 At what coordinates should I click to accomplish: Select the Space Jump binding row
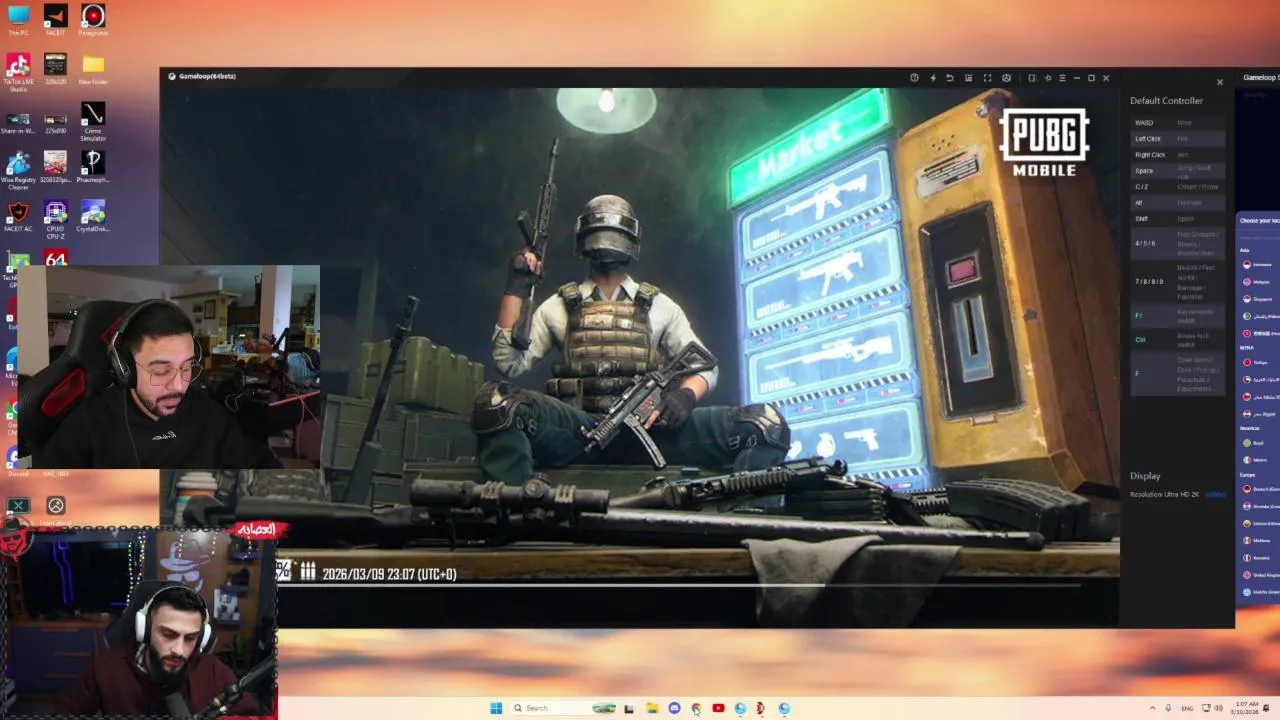point(1178,171)
